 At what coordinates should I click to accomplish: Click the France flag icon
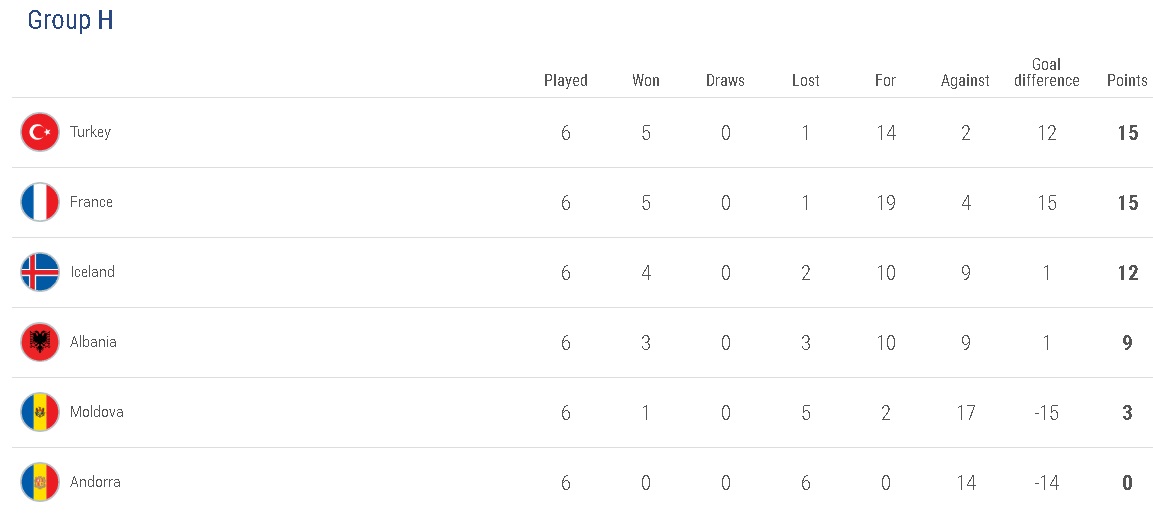tap(40, 202)
